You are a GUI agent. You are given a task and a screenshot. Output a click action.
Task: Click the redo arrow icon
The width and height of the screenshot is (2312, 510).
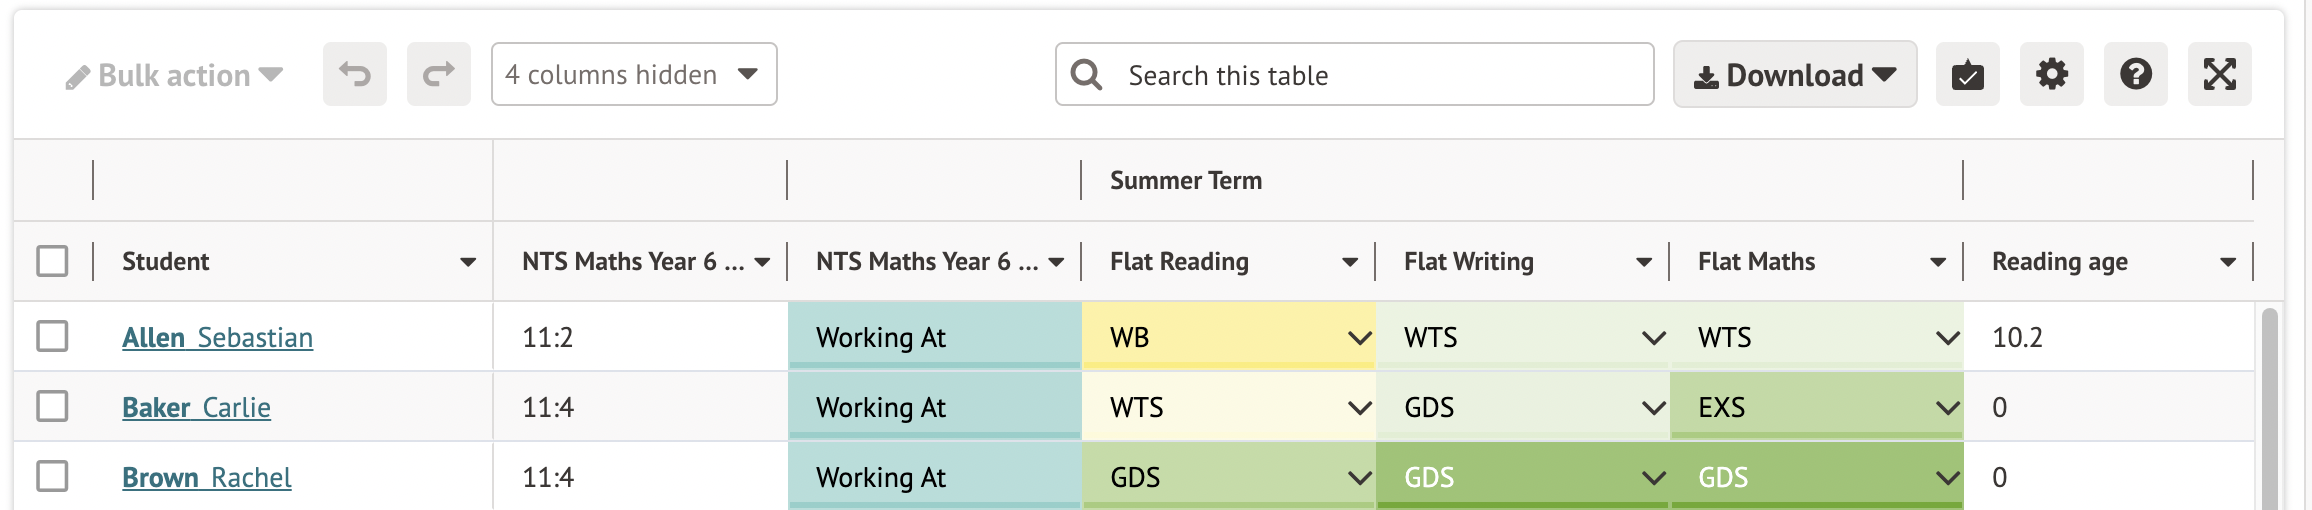pyautogui.click(x=438, y=74)
